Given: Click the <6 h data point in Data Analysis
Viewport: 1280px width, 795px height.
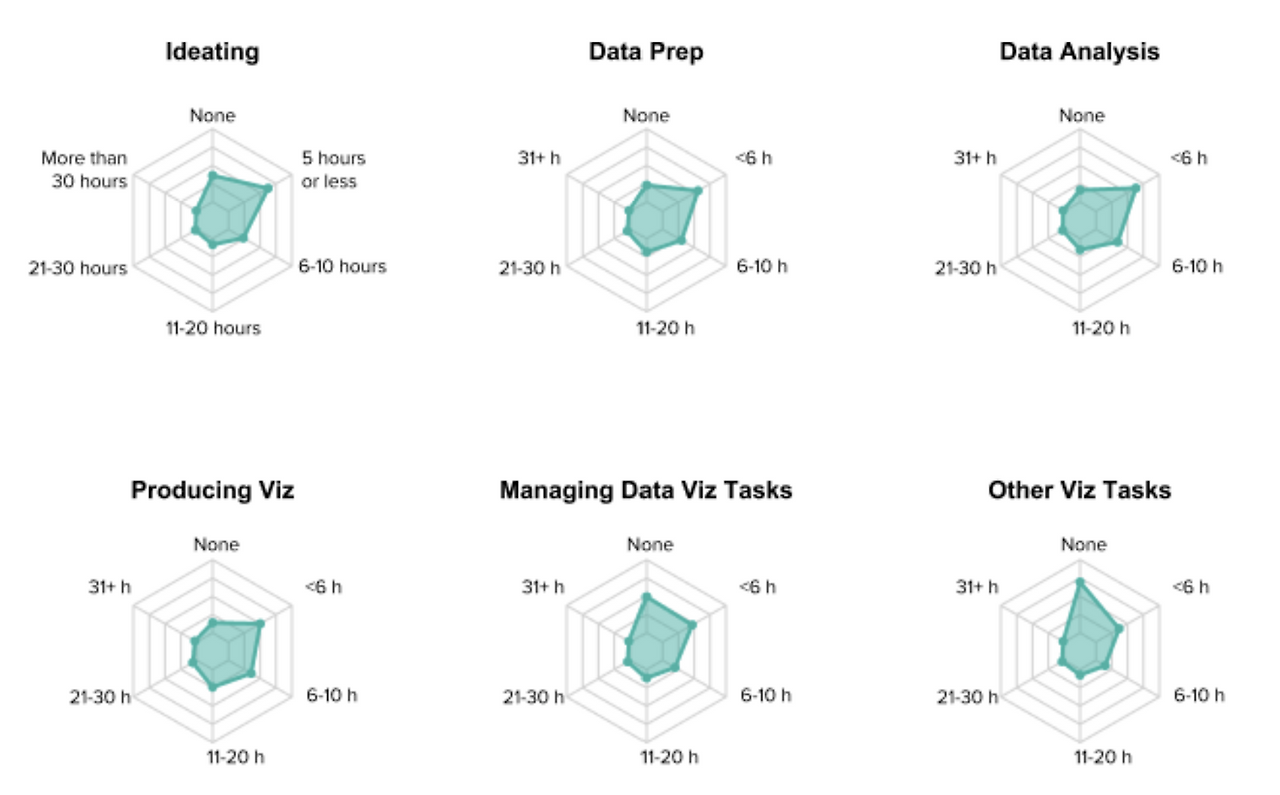Looking at the screenshot, I should (x=1135, y=188).
